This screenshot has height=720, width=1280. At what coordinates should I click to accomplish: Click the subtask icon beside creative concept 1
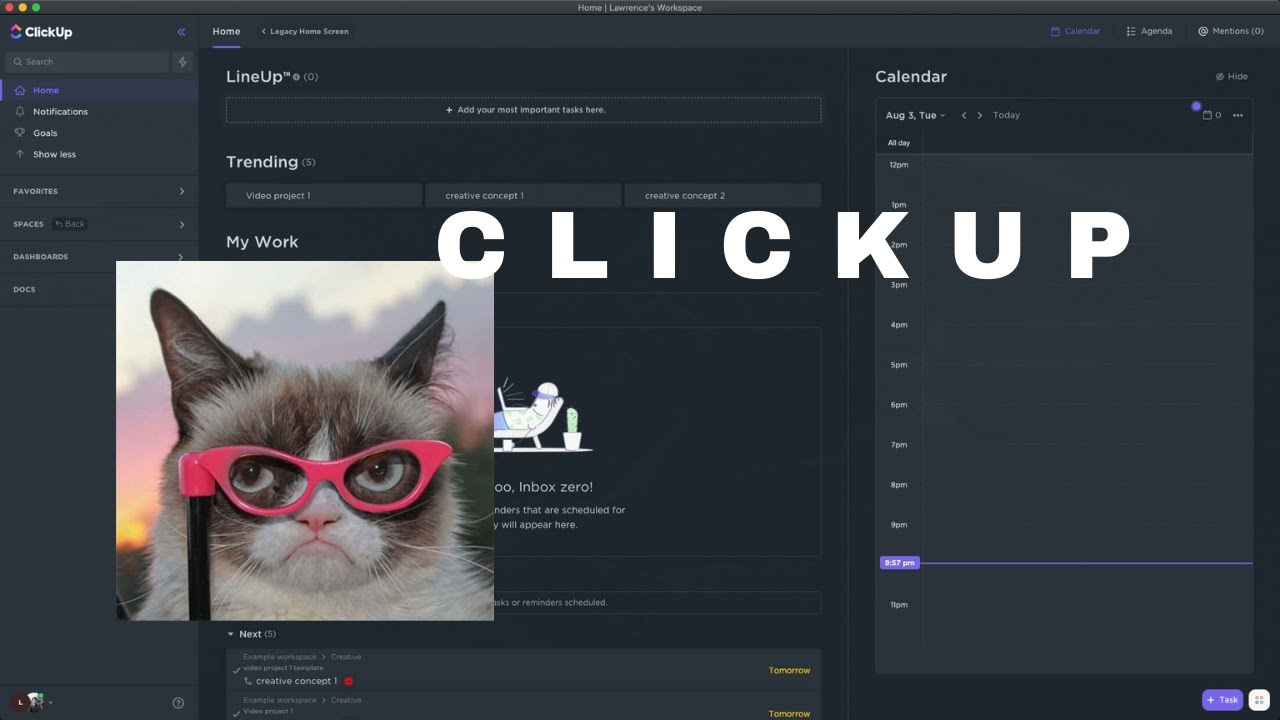[x=248, y=681]
